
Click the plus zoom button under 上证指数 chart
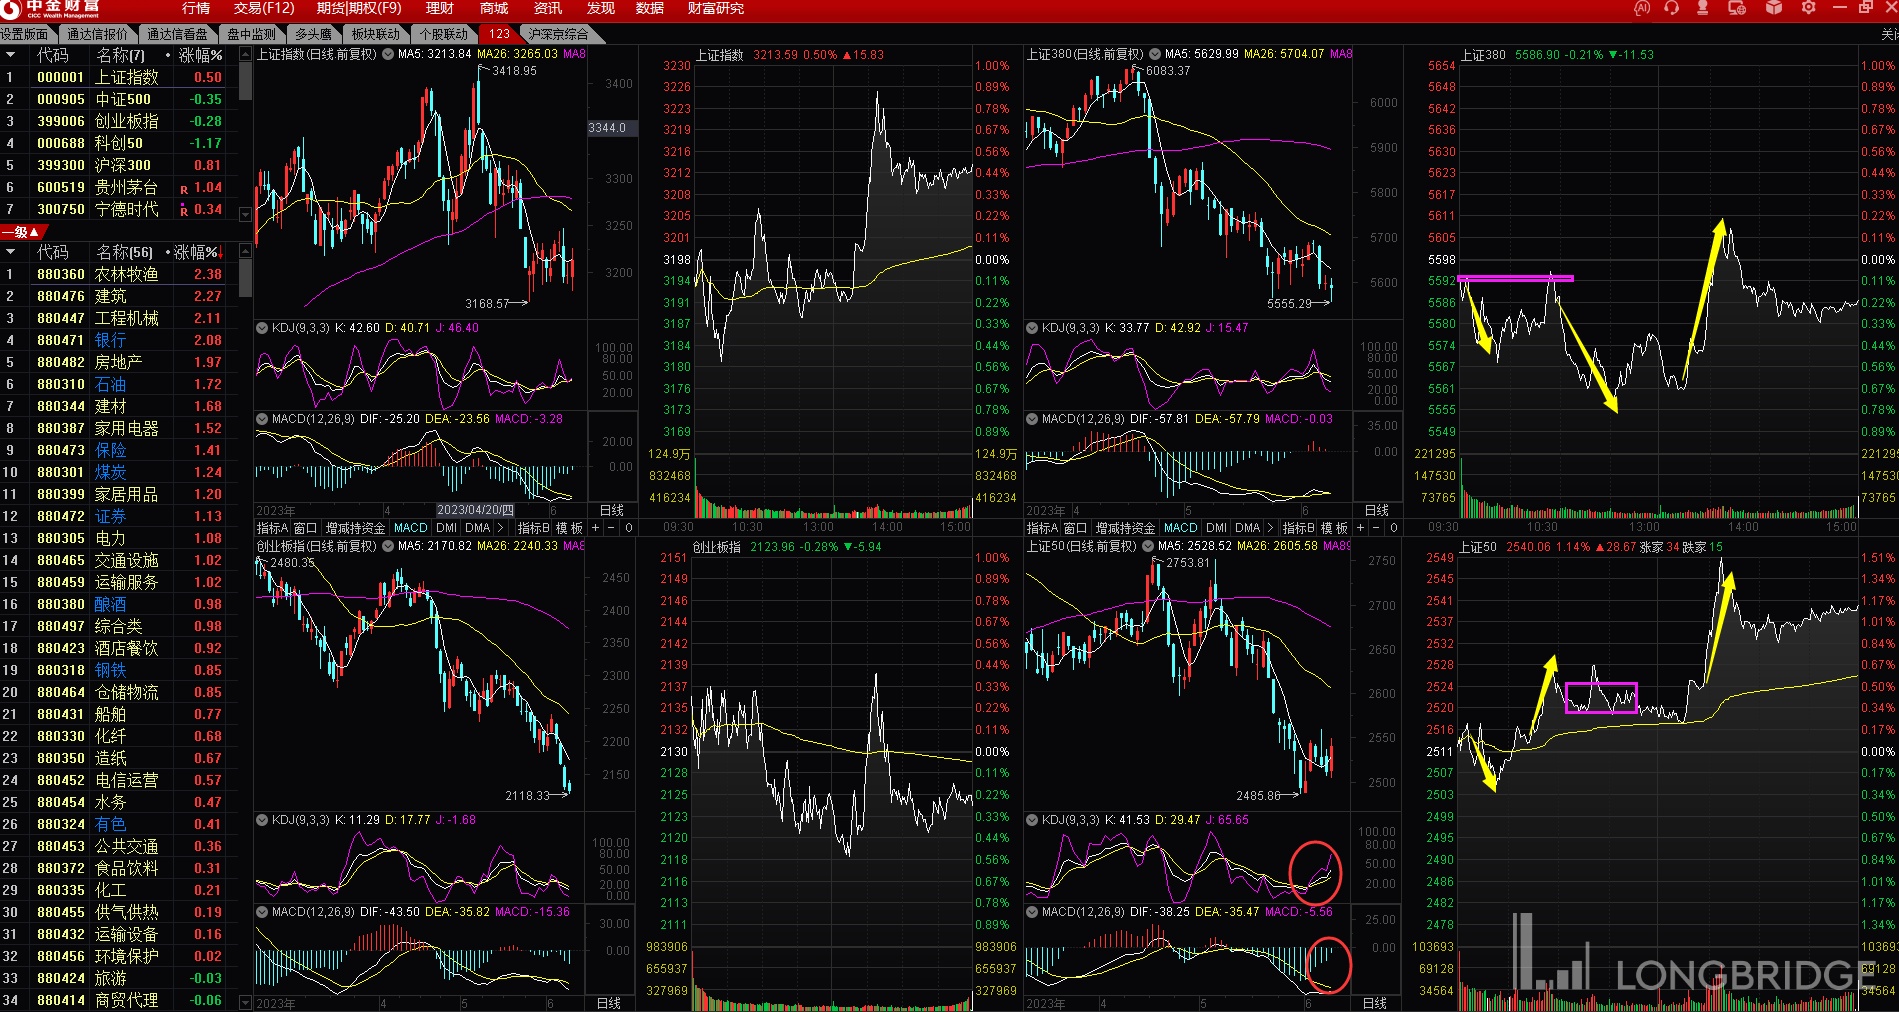tap(596, 528)
